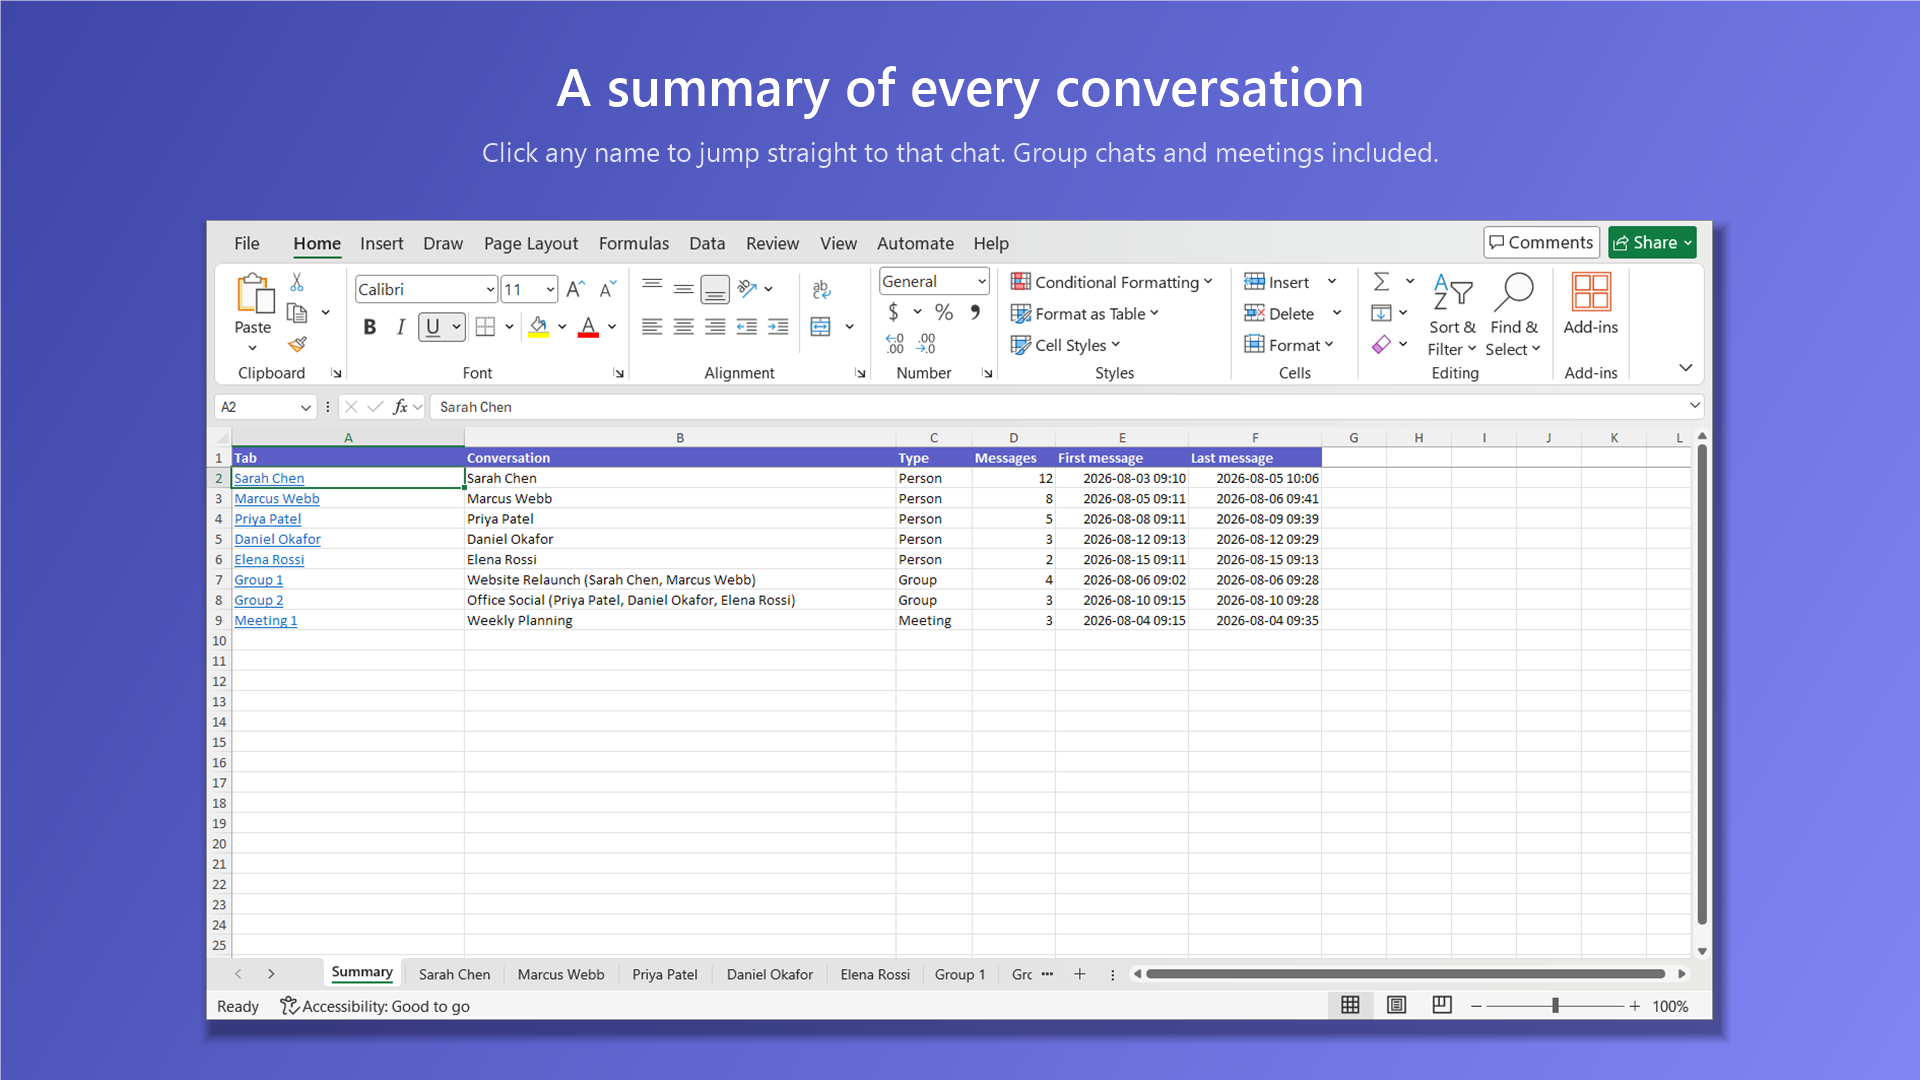The image size is (1920, 1080).
Task: Click the Orientation text angle icon
Action: pos(747,289)
